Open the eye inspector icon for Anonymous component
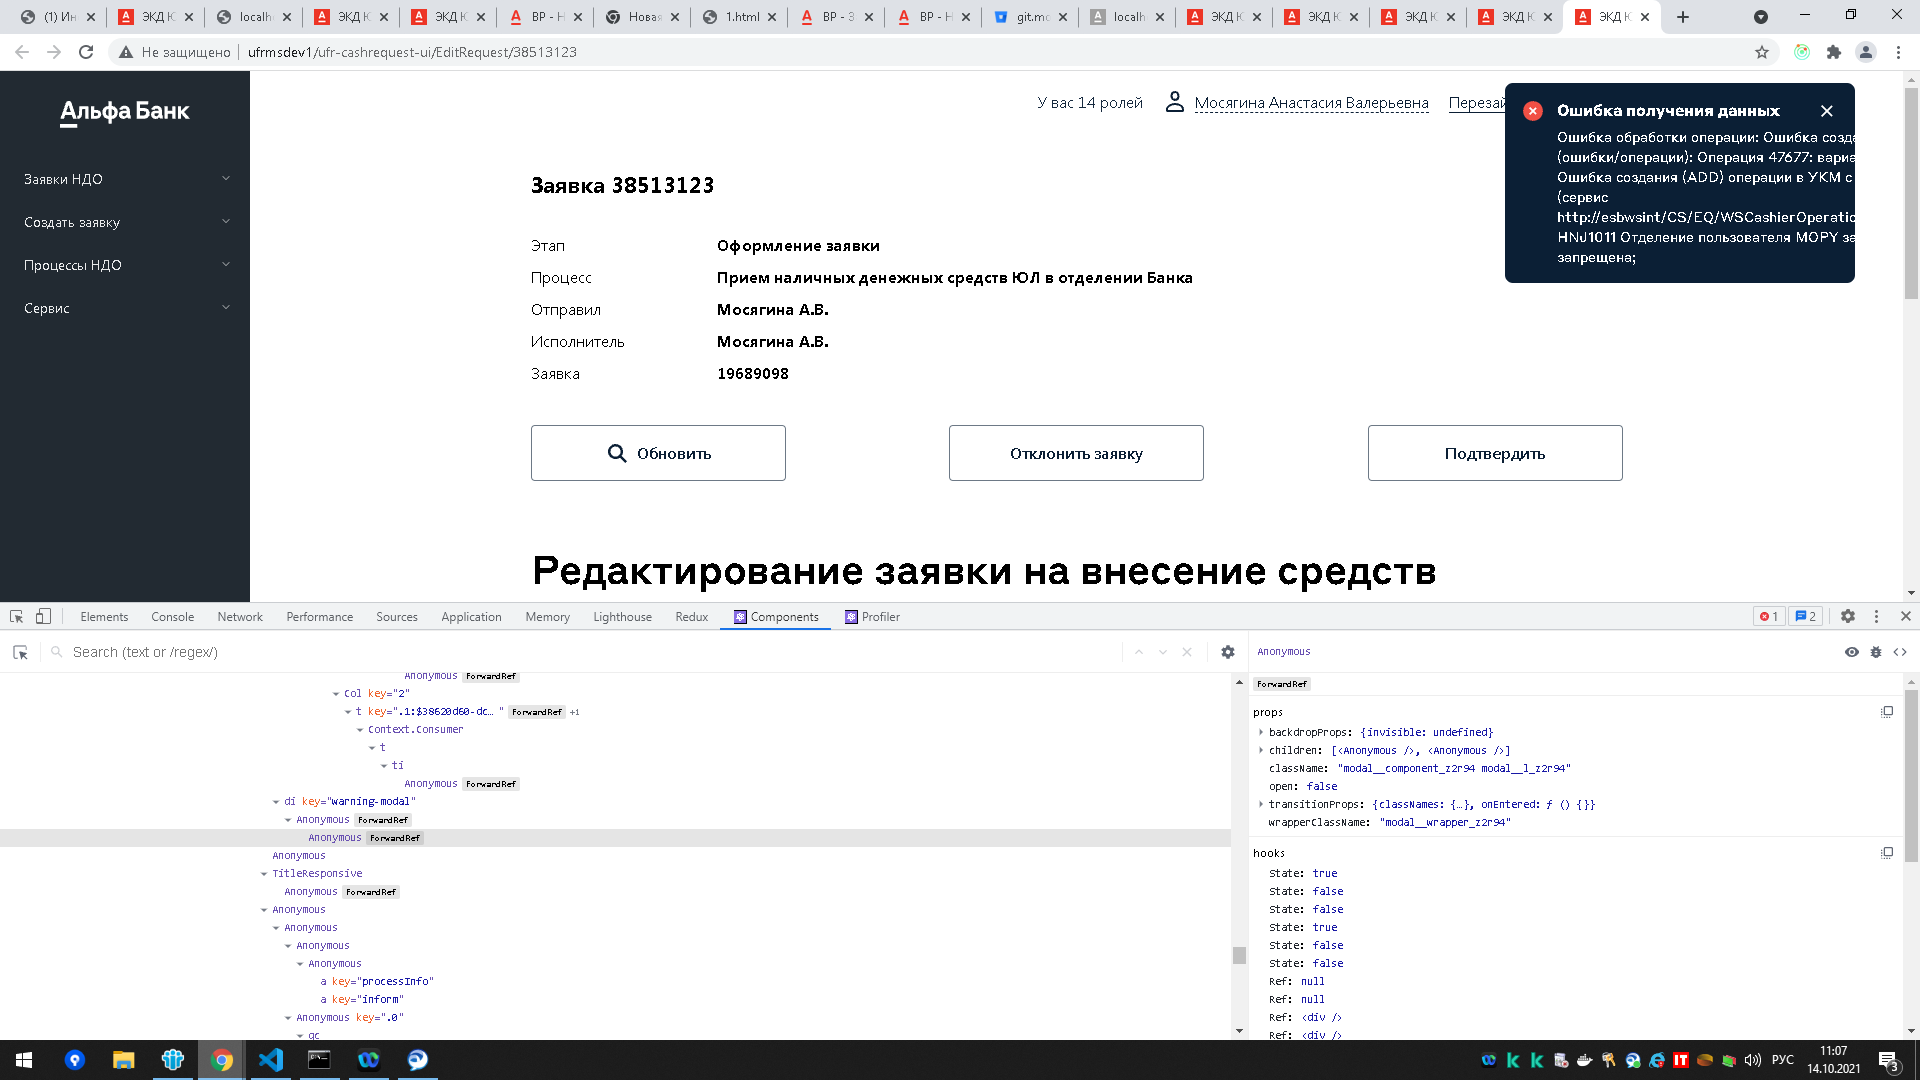The image size is (1920, 1080). (x=1852, y=651)
